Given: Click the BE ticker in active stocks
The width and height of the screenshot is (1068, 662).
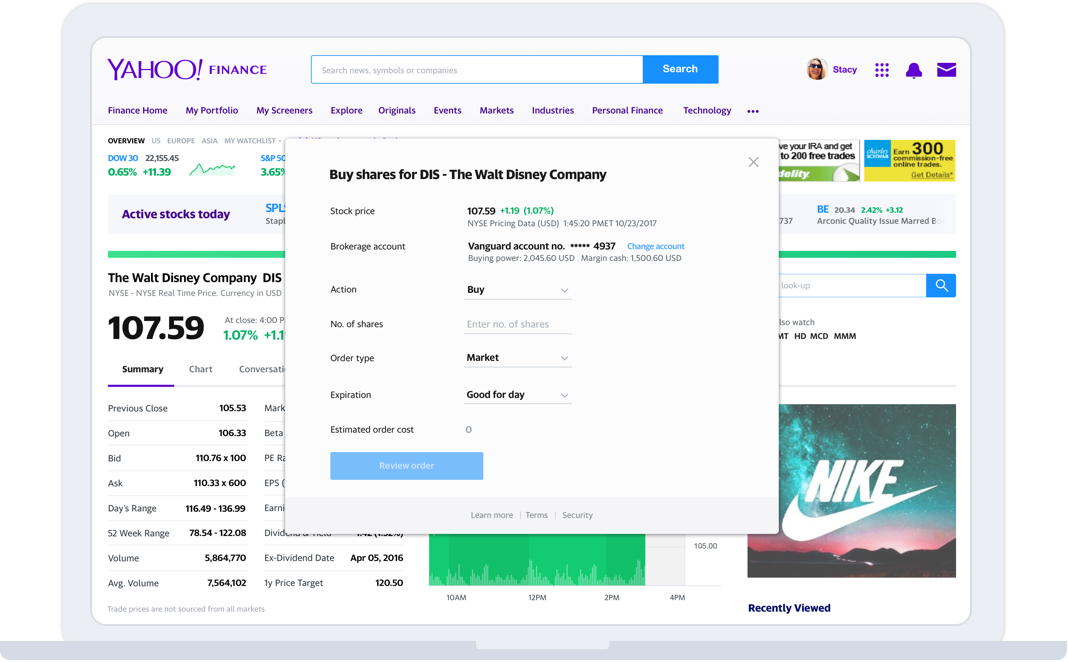Looking at the screenshot, I should (823, 210).
